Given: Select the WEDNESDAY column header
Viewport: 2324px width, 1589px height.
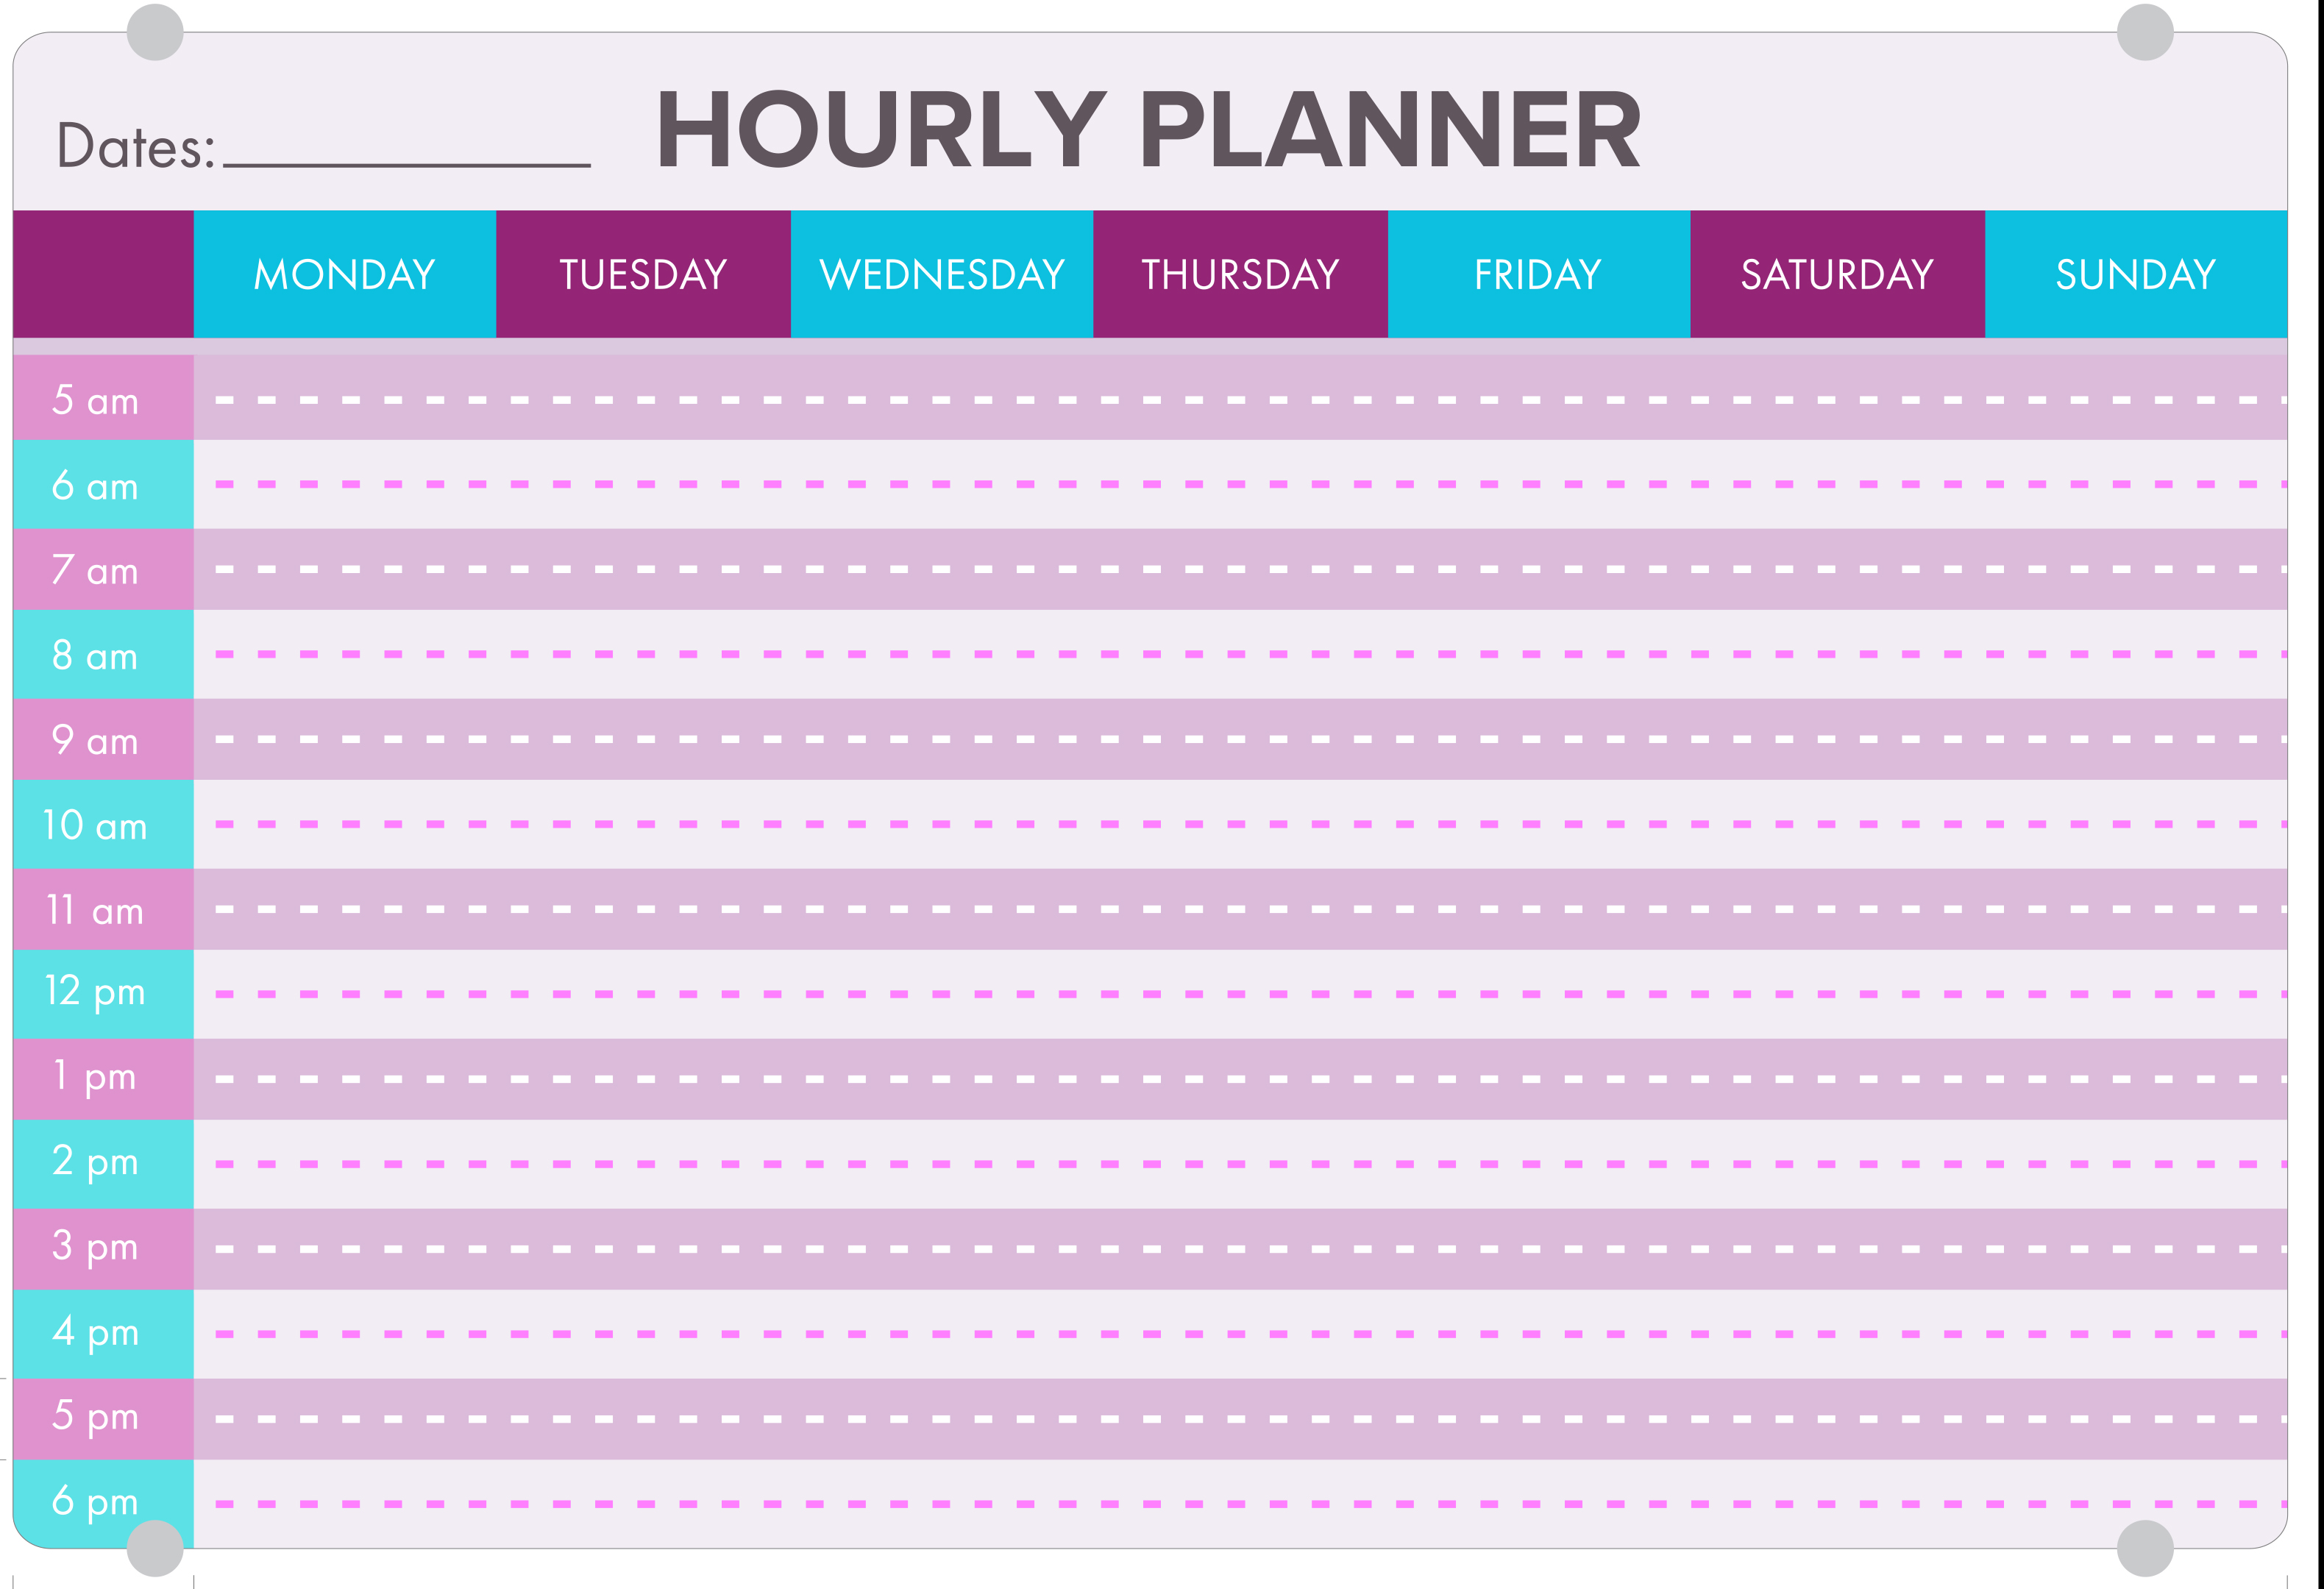Looking at the screenshot, I should click(x=942, y=274).
